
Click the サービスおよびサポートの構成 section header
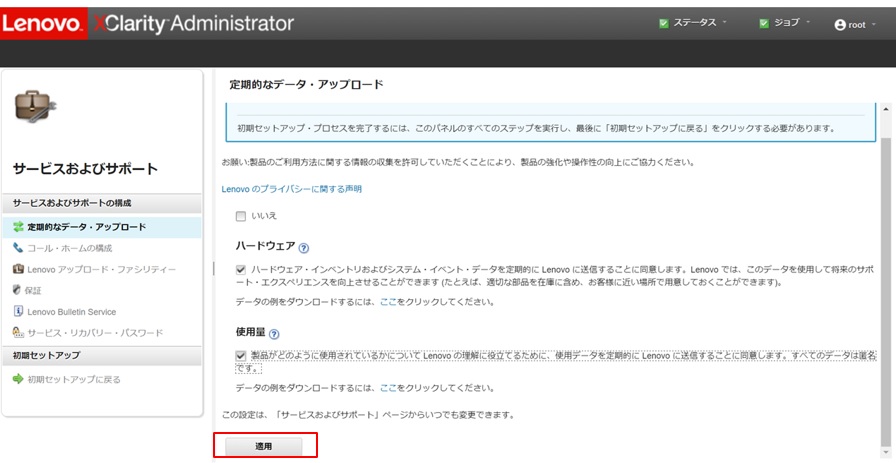point(101,203)
